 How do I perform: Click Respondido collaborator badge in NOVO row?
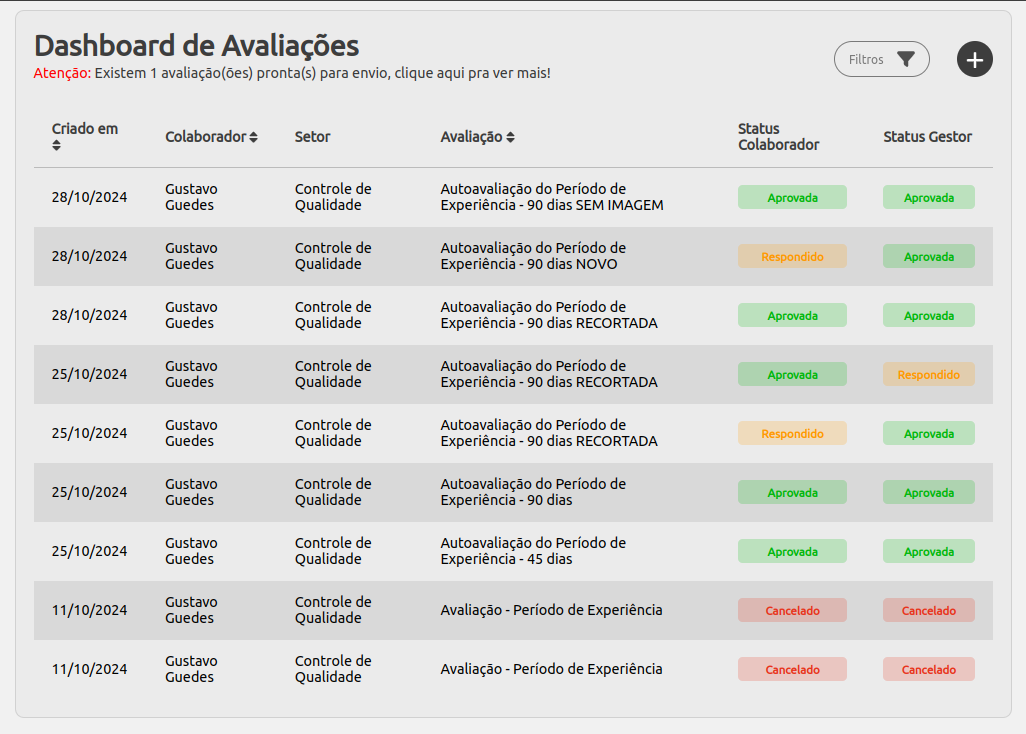[x=792, y=257]
